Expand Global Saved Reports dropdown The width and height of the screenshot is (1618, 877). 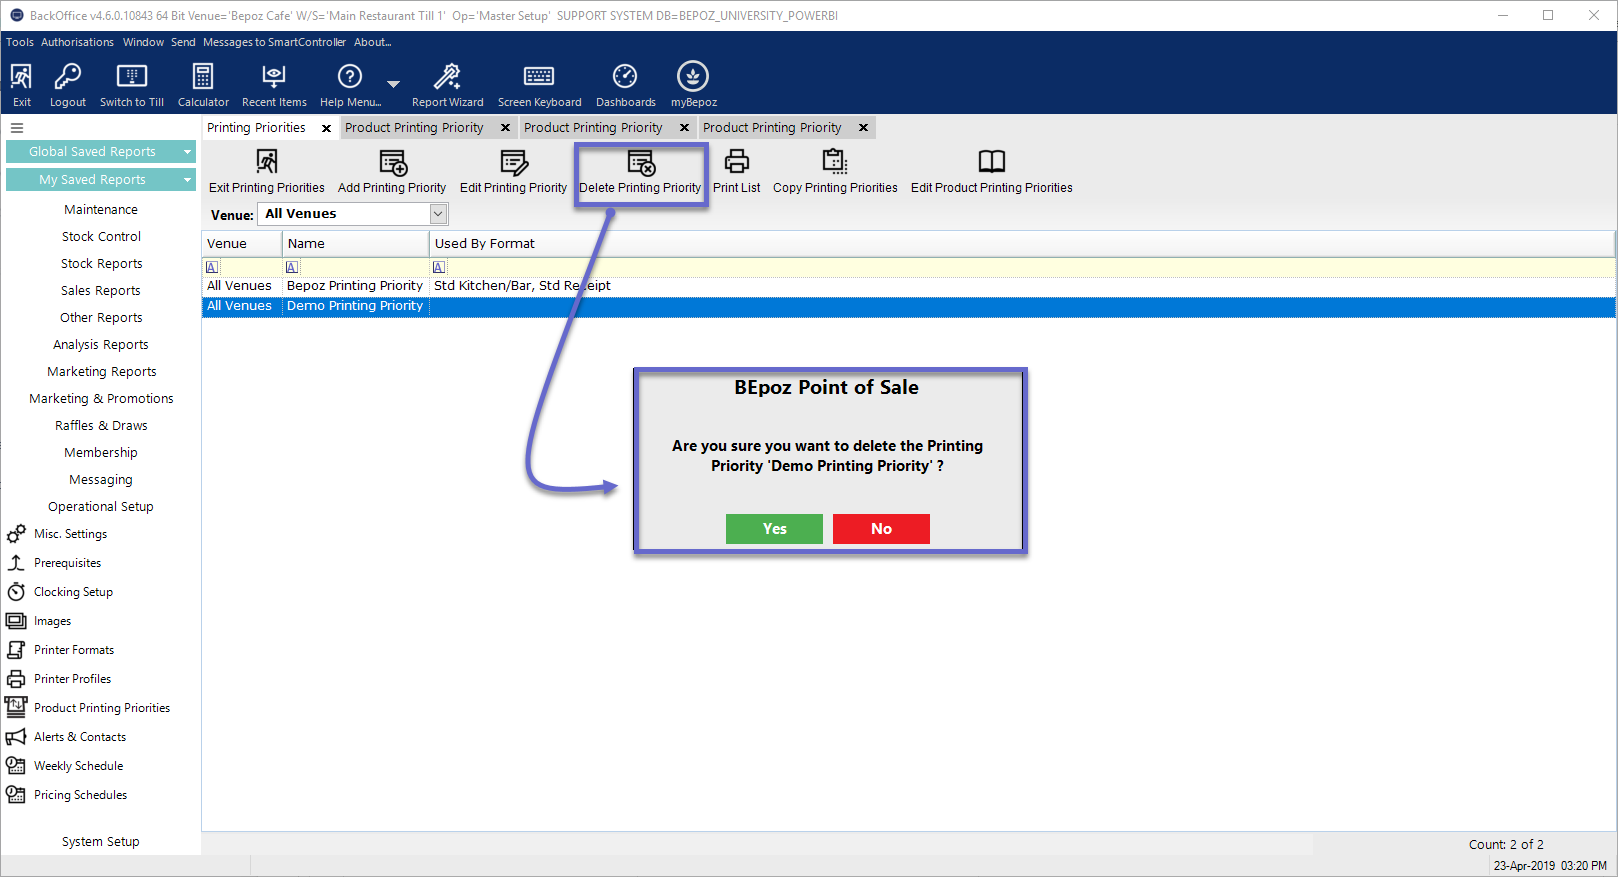coord(187,152)
